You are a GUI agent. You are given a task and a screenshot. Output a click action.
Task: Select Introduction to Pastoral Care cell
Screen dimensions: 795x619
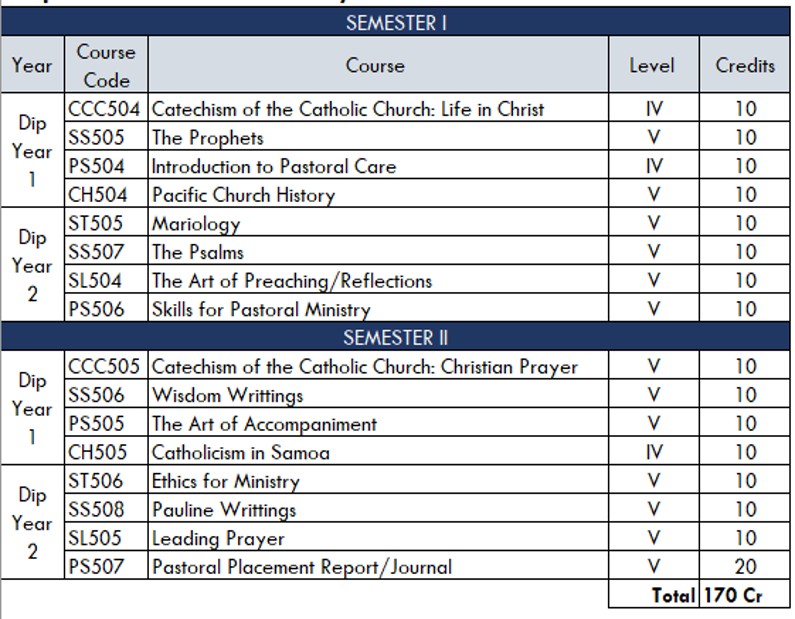pyautogui.click(x=273, y=167)
